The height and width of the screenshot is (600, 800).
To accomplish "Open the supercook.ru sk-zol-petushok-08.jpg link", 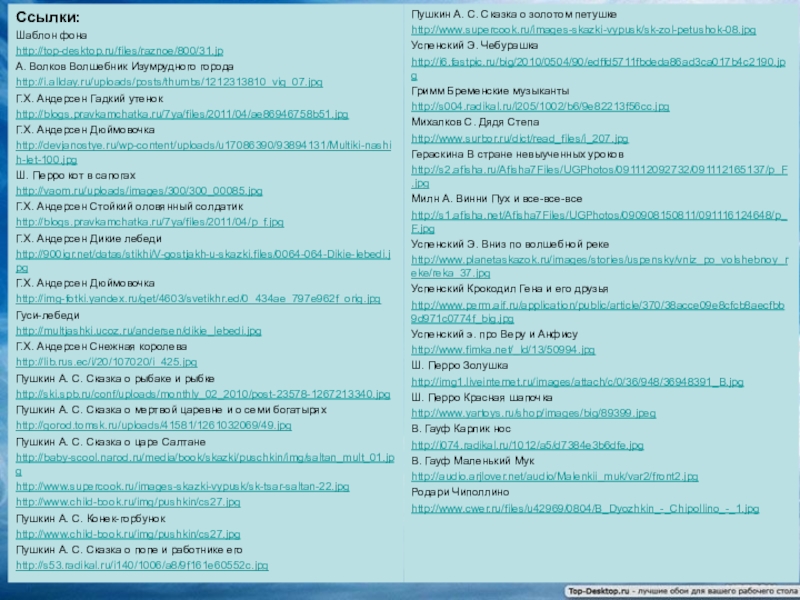I will [x=583, y=30].
